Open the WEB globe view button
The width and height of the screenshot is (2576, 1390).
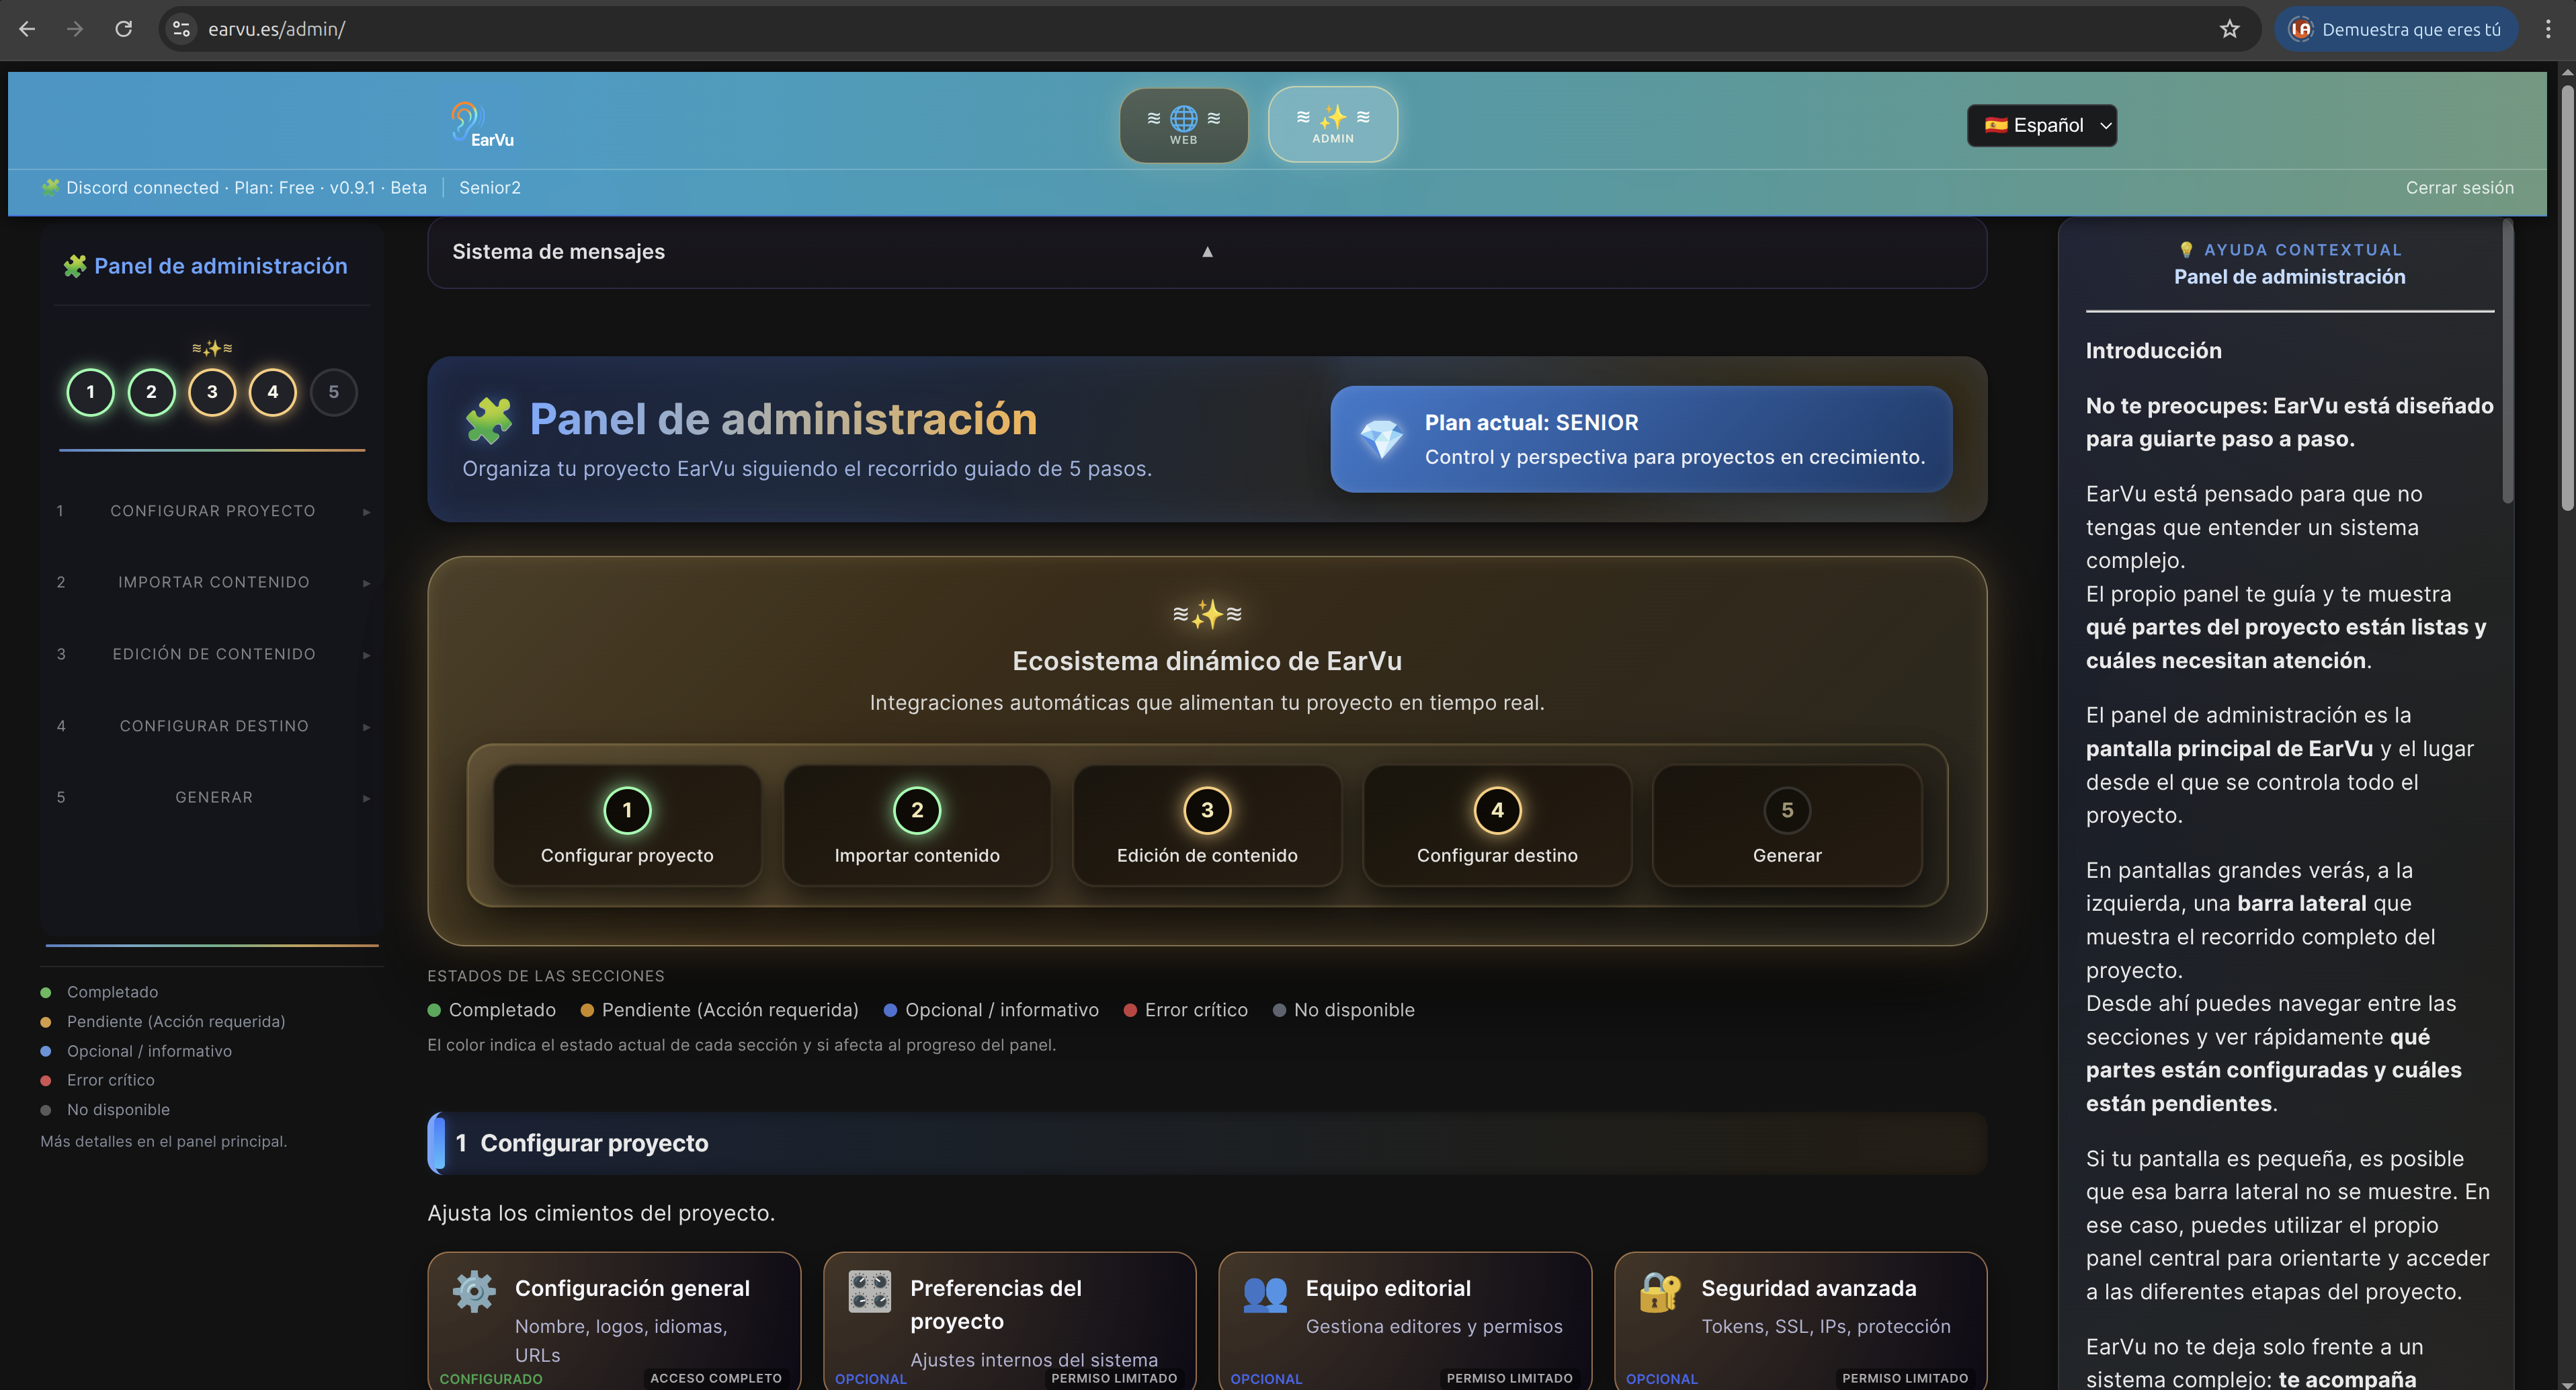[1183, 125]
